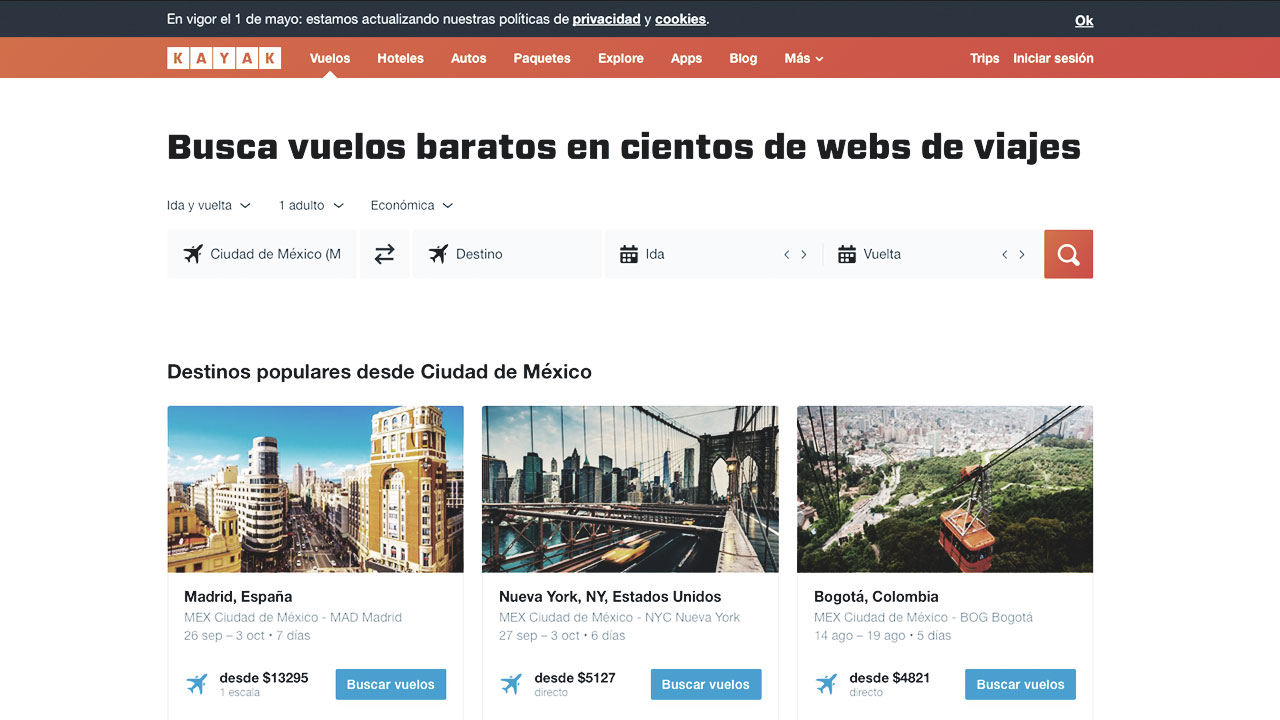
Task: Open the privacidad policy link
Action: click(606, 19)
